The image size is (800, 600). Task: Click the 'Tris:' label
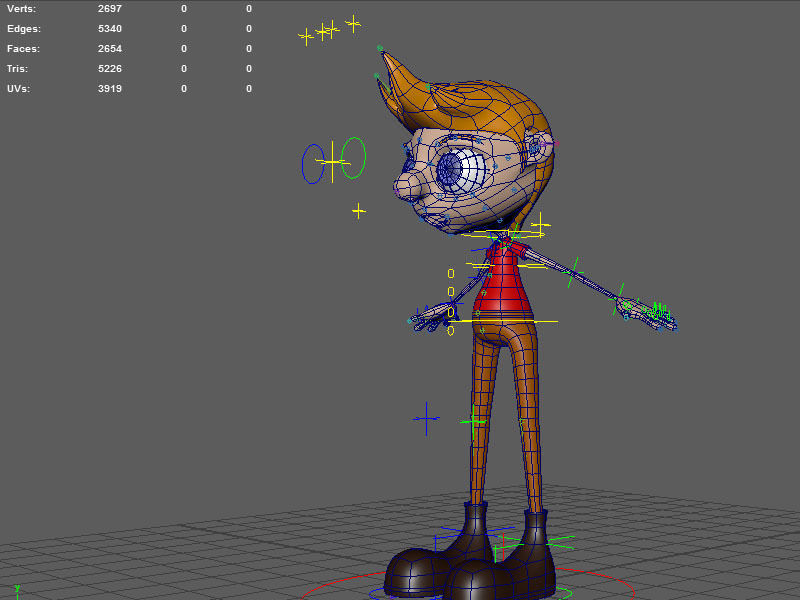(x=17, y=68)
